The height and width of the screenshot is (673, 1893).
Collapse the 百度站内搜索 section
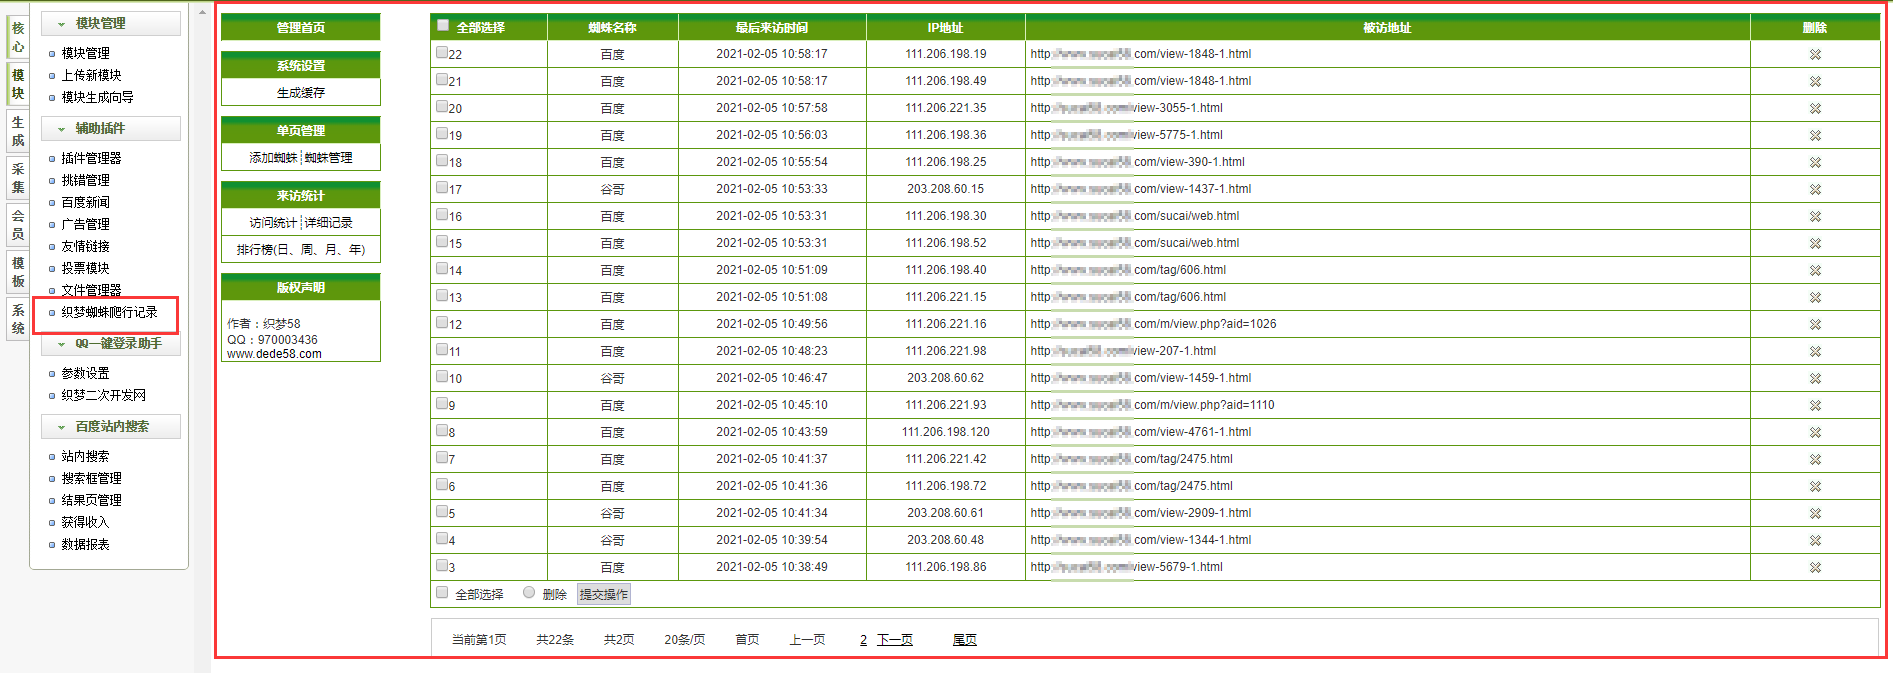(x=111, y=426)
